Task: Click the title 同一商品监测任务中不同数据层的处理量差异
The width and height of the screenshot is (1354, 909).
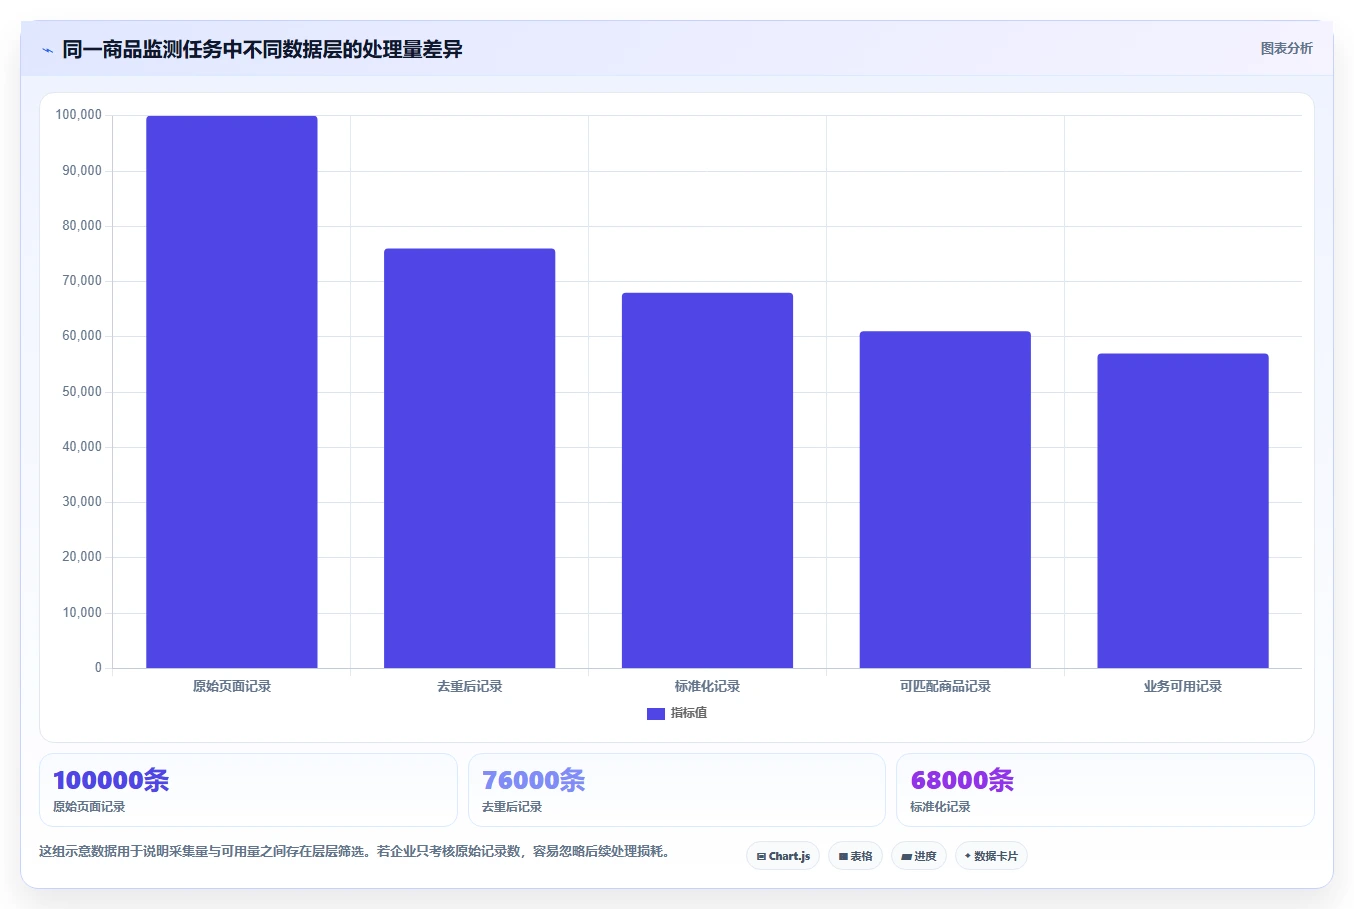Action: click(x=262, y=49)
